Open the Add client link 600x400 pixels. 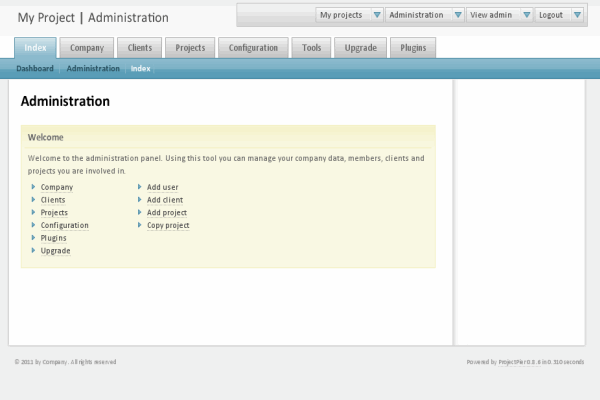pyautogui.click(x=164, y=200)
